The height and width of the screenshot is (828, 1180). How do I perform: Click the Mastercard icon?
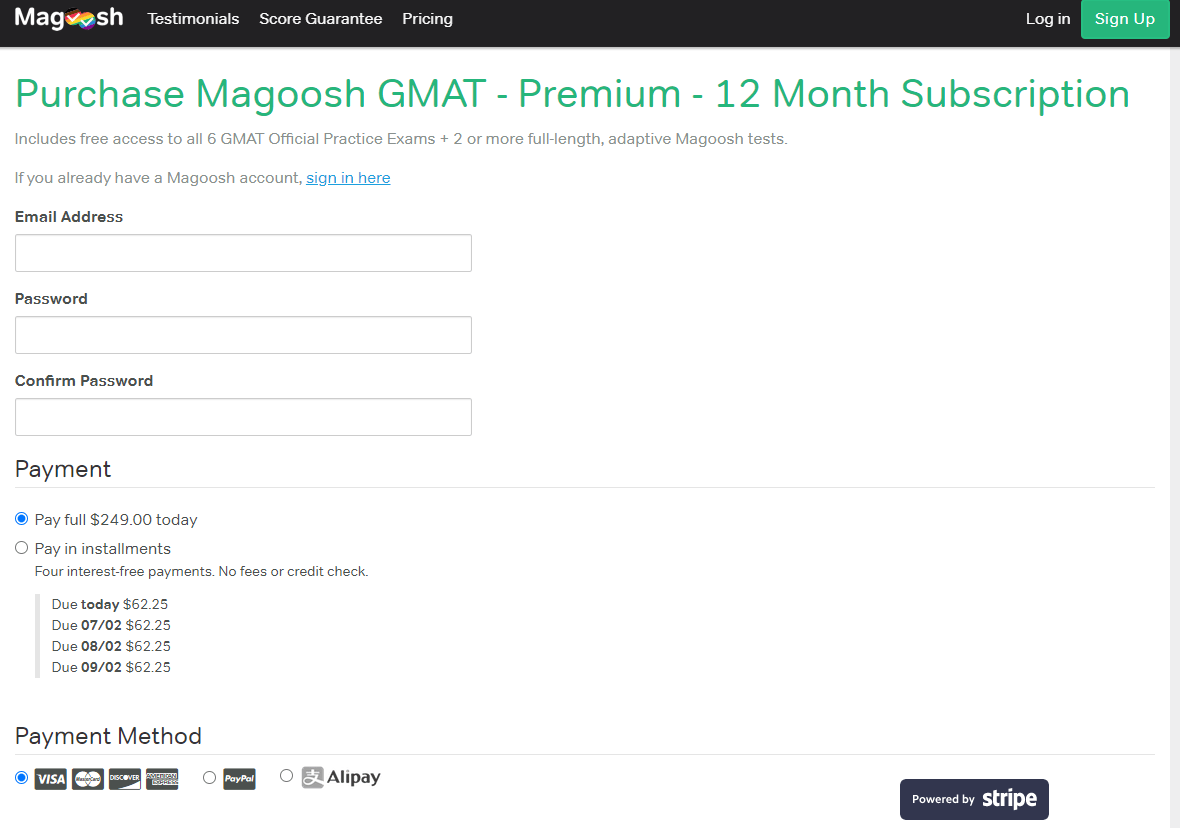tap(87, 778)
